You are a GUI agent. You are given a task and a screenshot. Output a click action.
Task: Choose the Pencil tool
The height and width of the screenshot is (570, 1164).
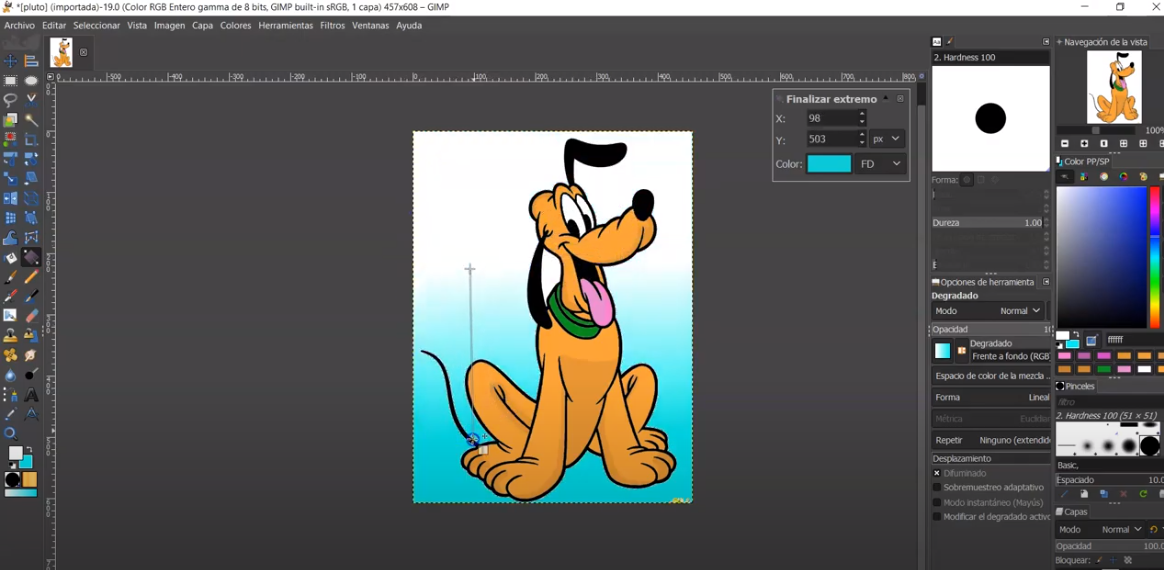click(31, 277)
